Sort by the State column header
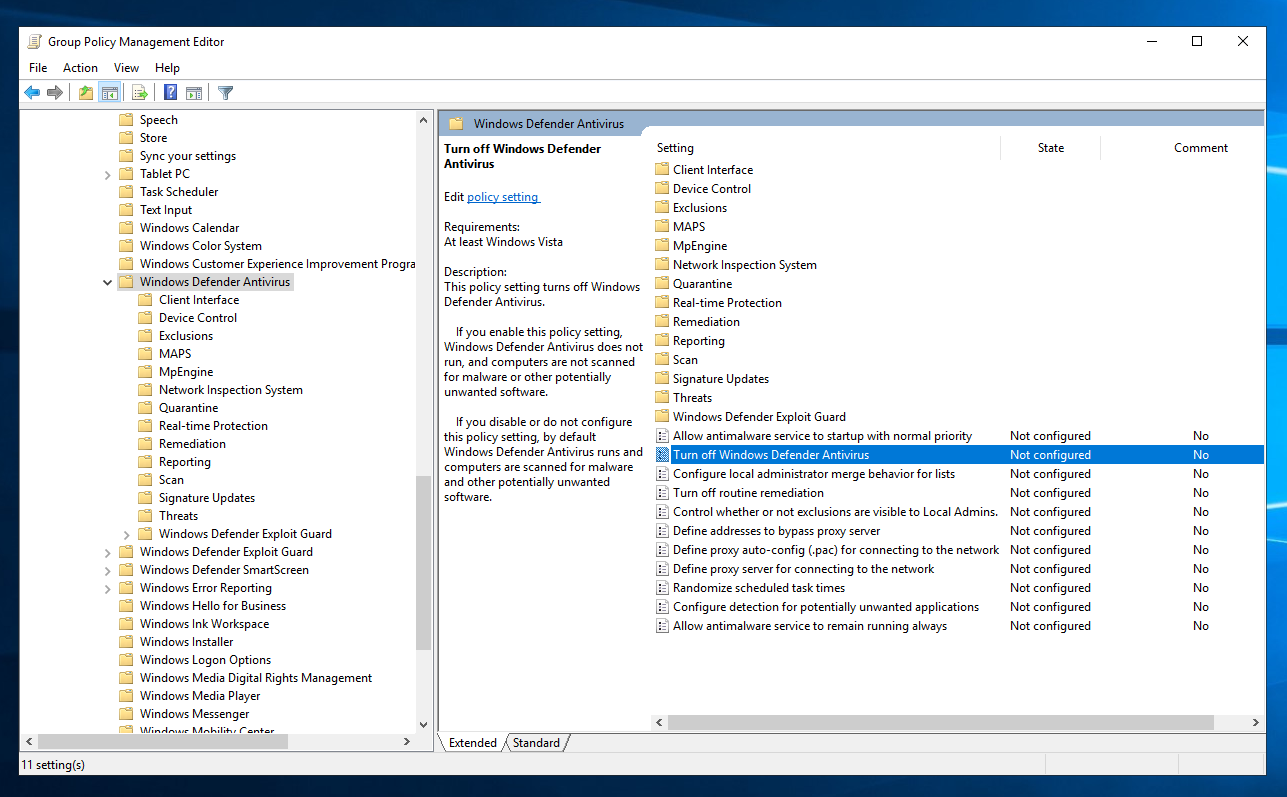The image size is (1287, 797). tap(1050, 148)
